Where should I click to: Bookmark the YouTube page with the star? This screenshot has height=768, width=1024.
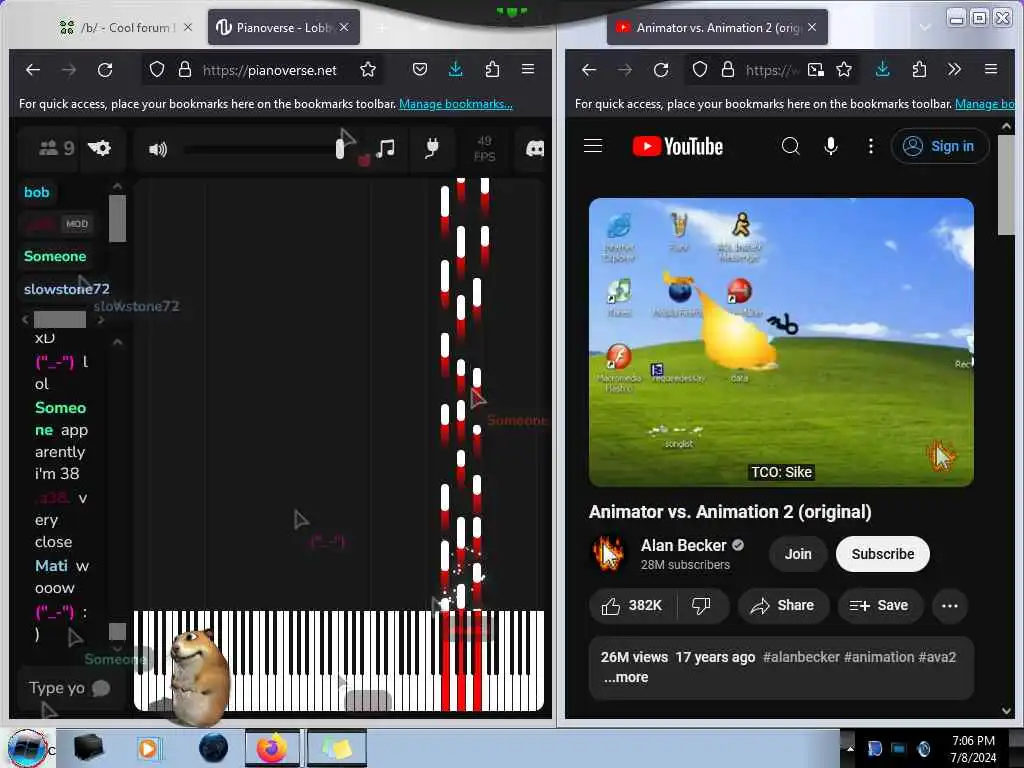click(x=844, y=69)
